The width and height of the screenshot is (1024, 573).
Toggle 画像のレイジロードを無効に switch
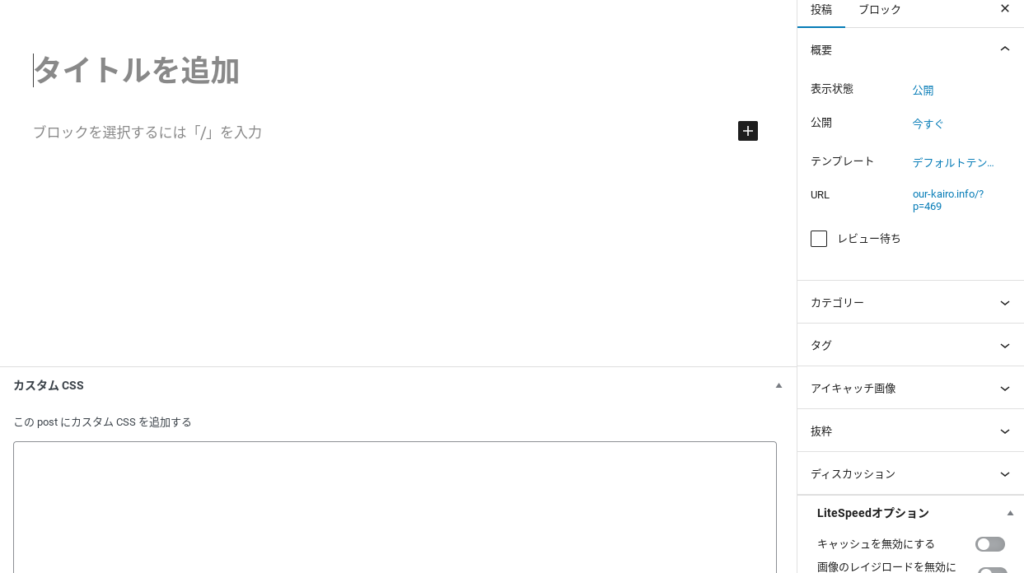pyautogui.click(x=990, y=570)
